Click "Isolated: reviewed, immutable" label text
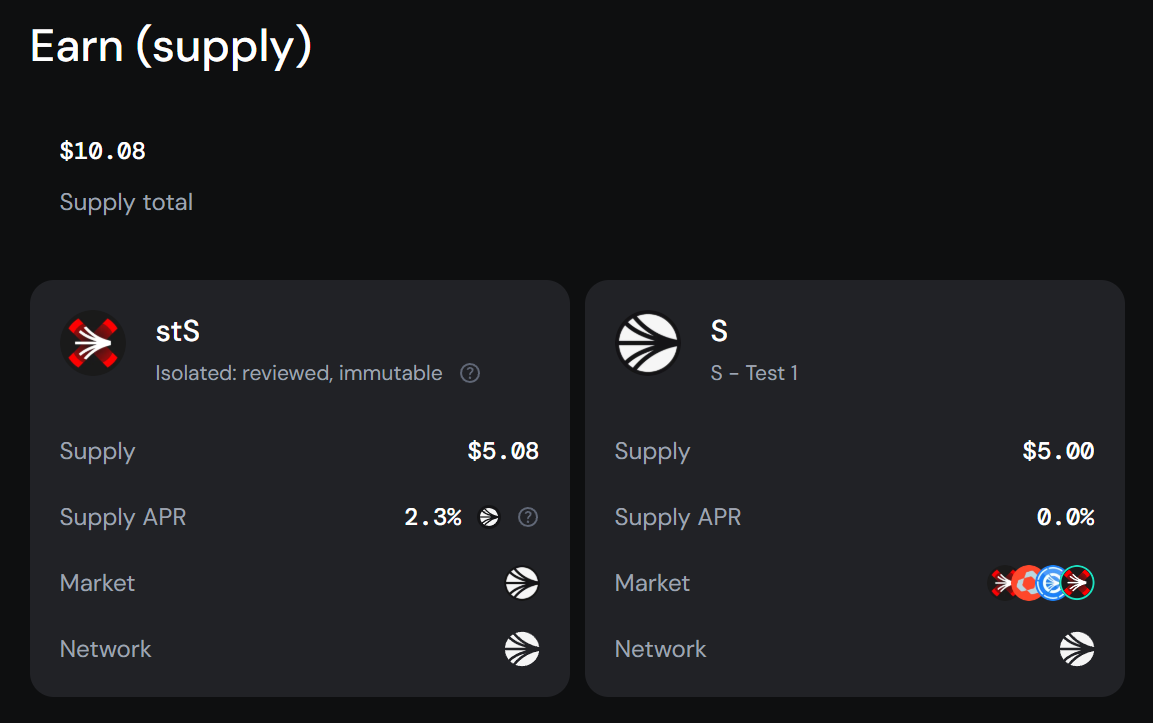The image size is (1153, 723). pos(299,373)
